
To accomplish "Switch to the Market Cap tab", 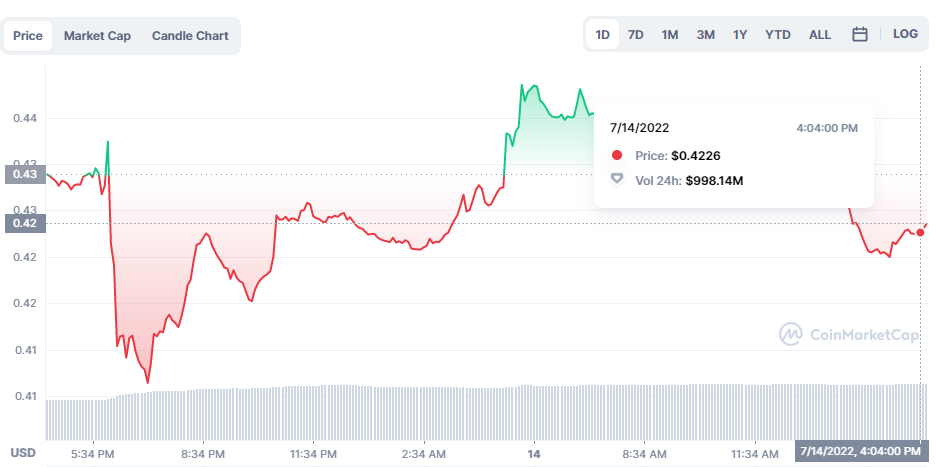I will coord(97,36).
